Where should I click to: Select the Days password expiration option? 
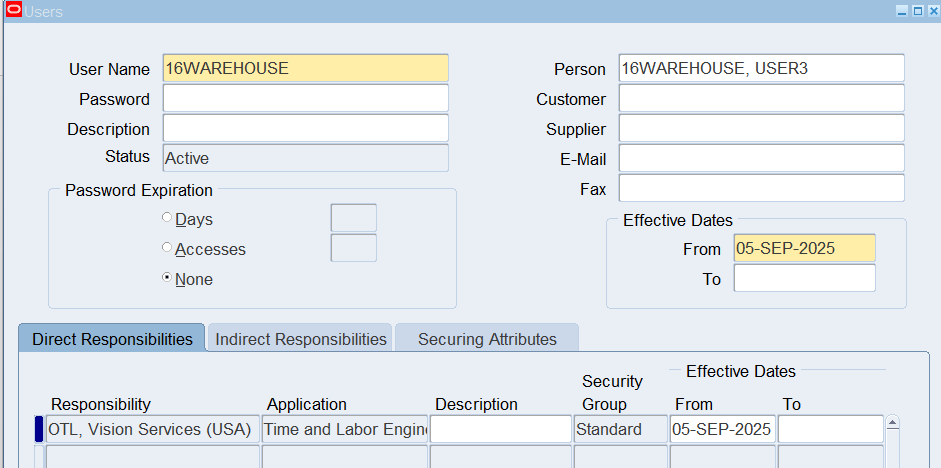pos(167,219)
